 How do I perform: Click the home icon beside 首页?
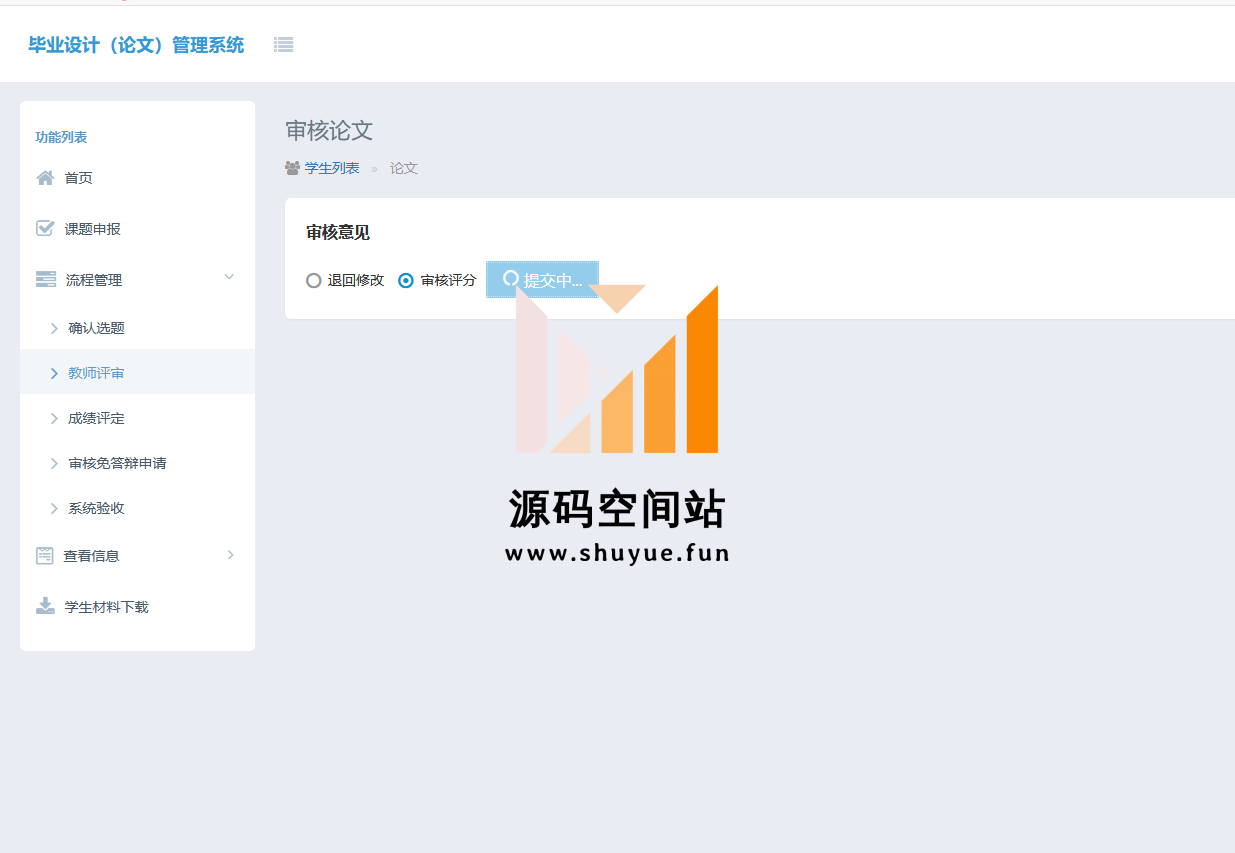pyautogui.click(x=45, y=178)
